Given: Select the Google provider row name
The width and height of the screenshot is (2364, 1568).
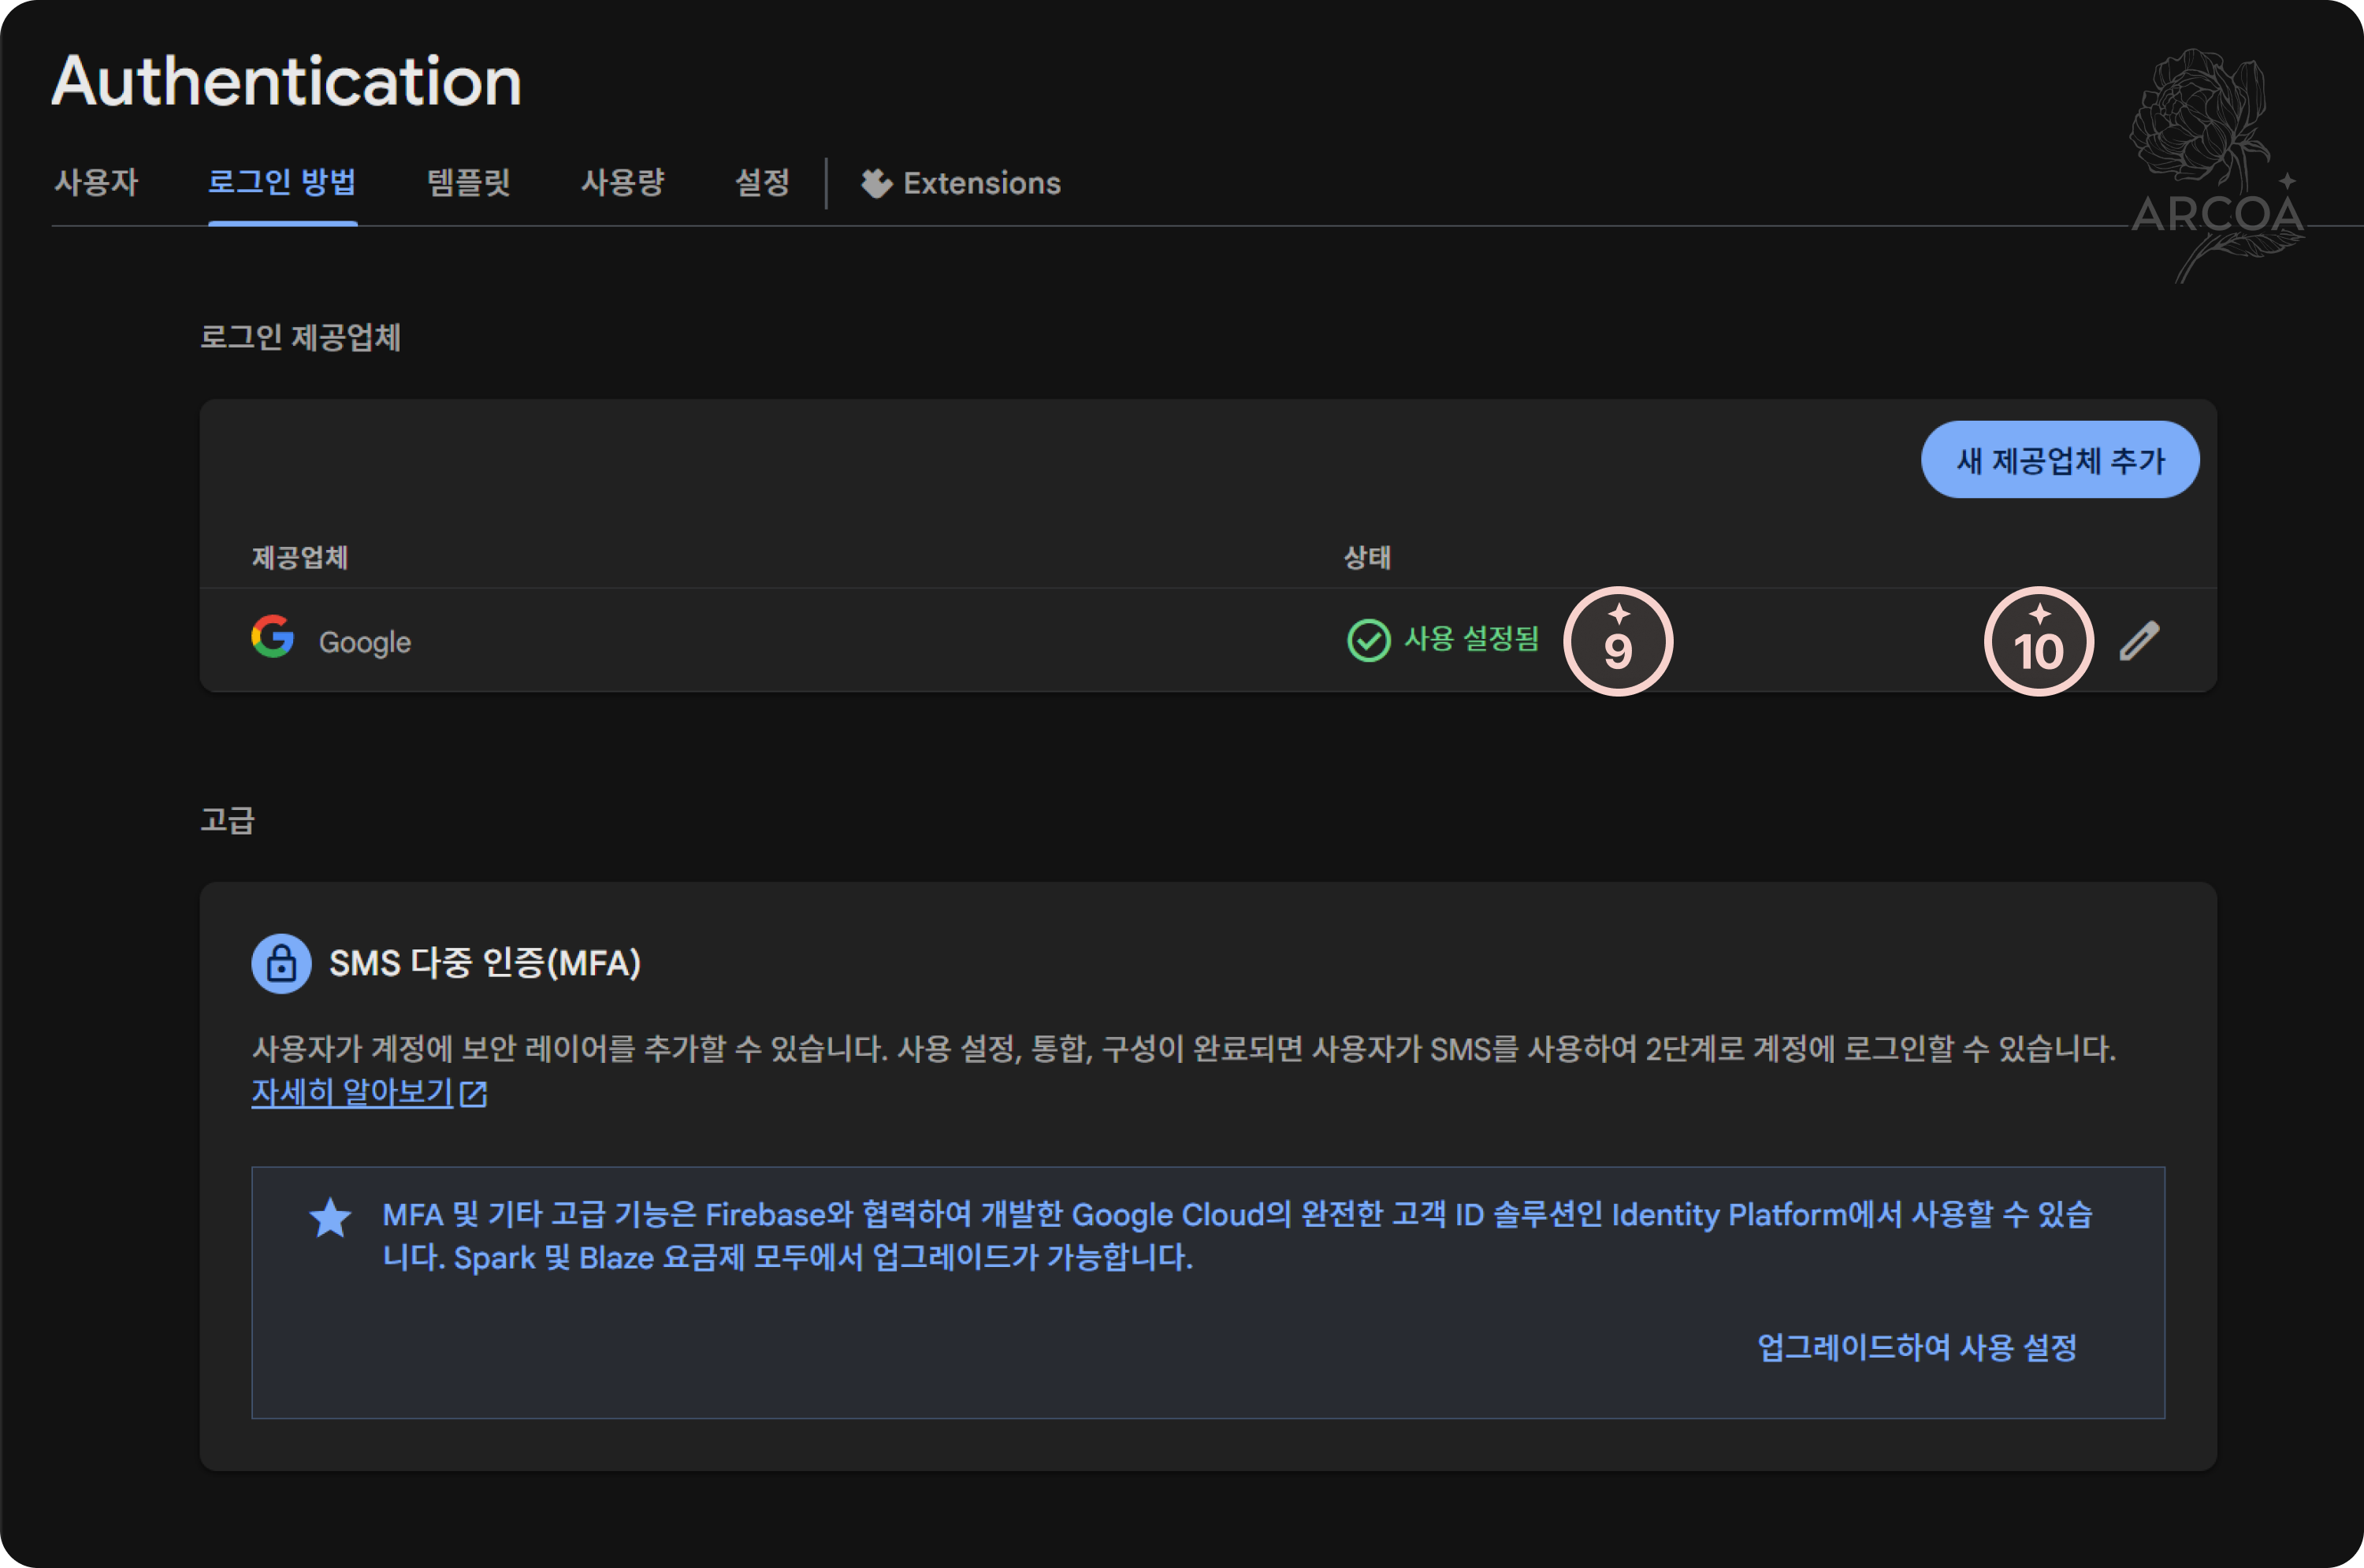Looking at the screenshot, I should tap(364, 642).
